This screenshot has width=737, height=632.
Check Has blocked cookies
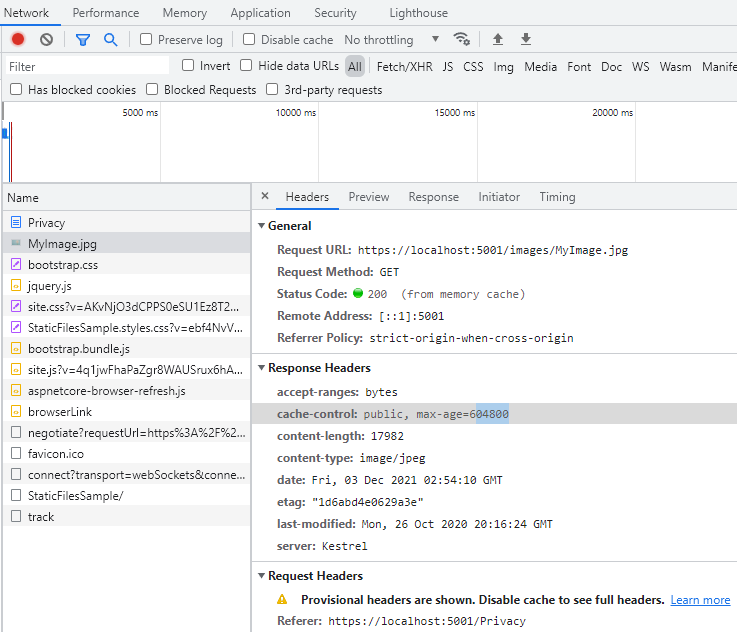pyautogui.click(x=16, y=89)
